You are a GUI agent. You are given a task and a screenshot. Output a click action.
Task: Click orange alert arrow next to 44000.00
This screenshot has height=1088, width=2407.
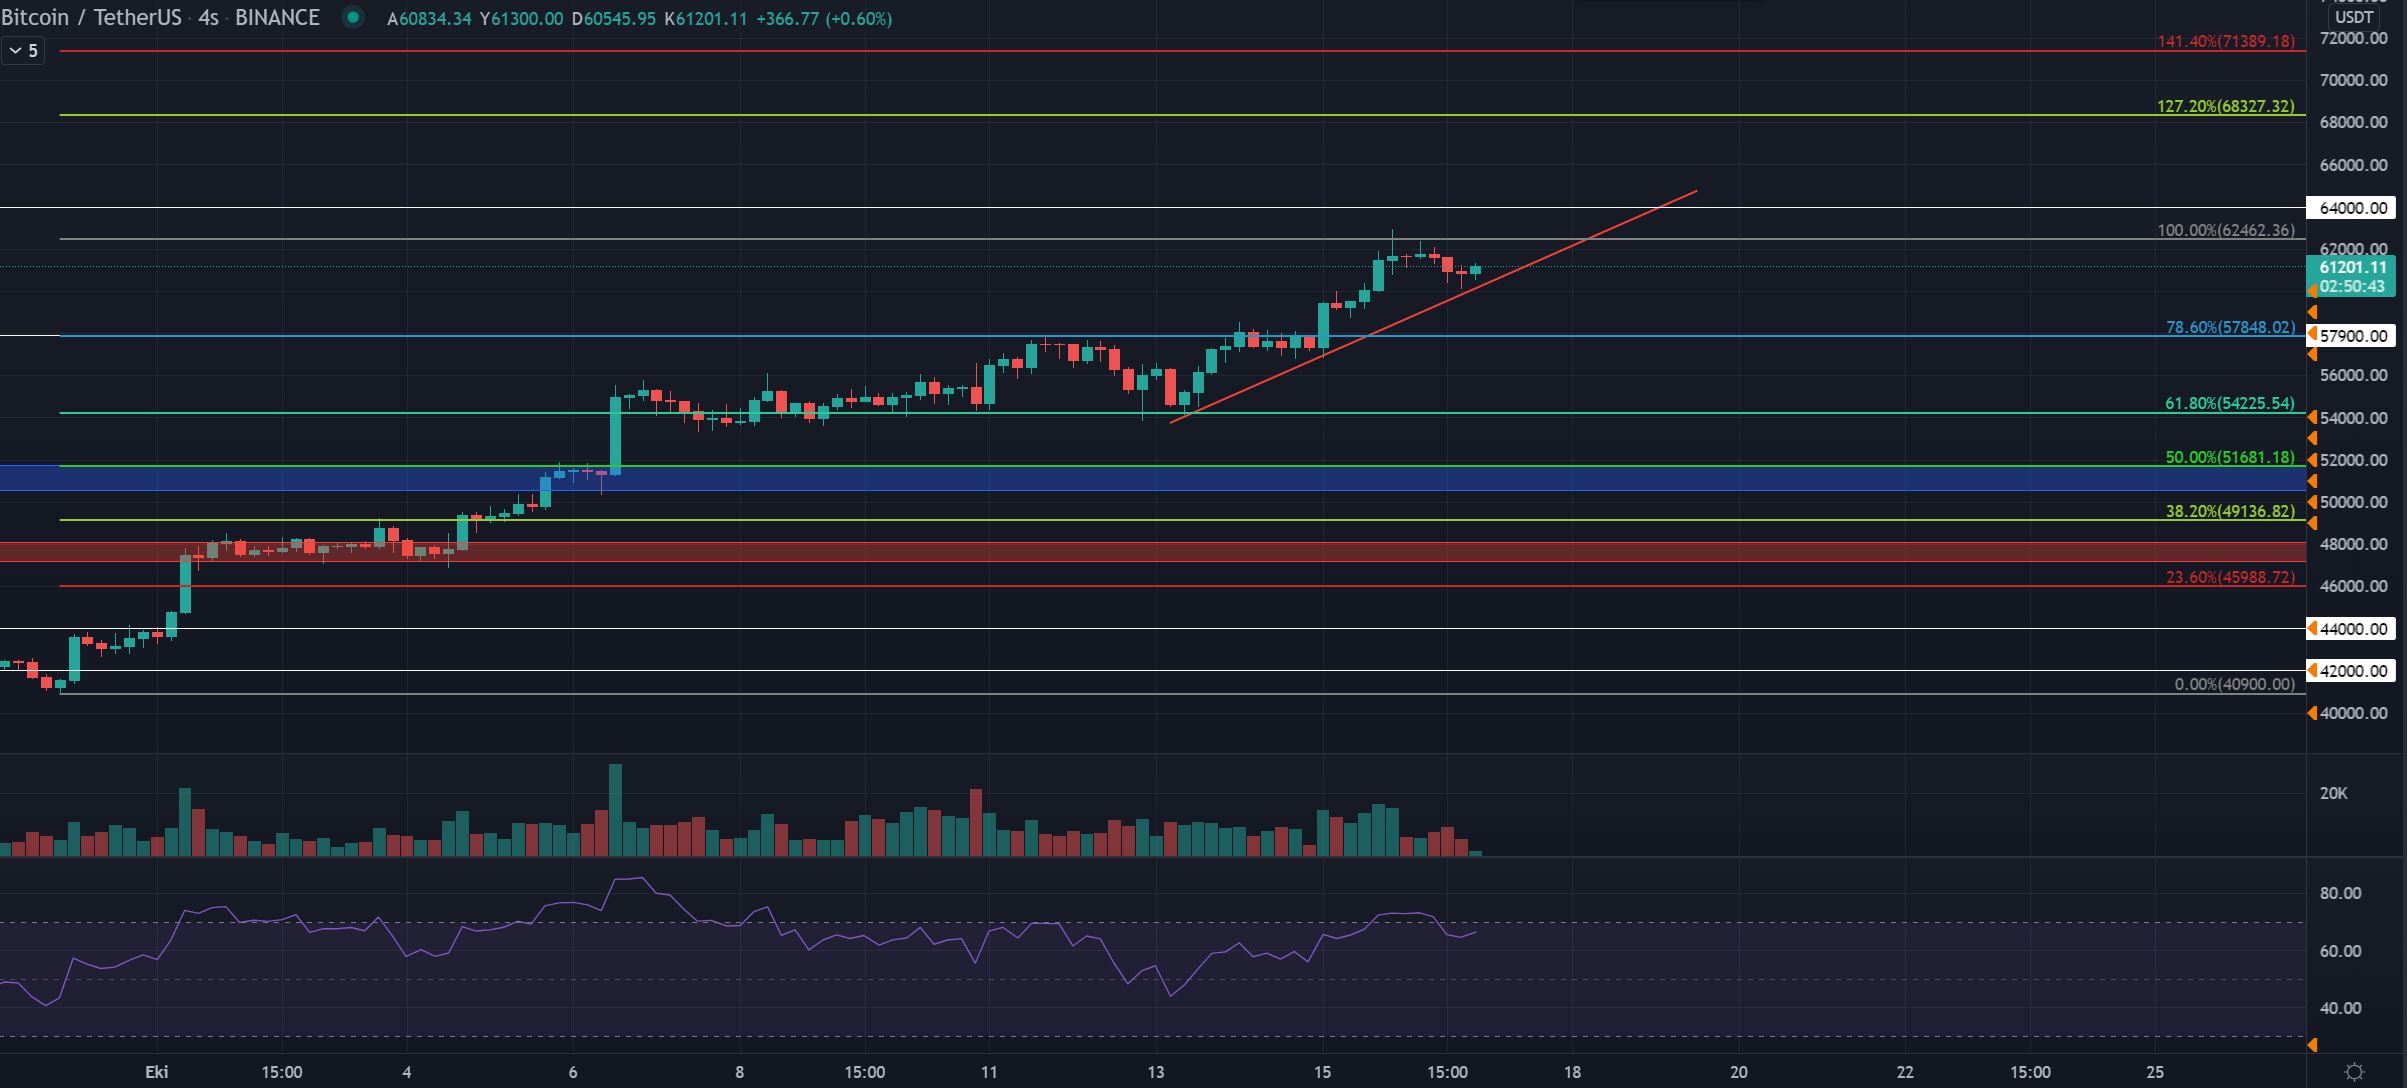2312,628
